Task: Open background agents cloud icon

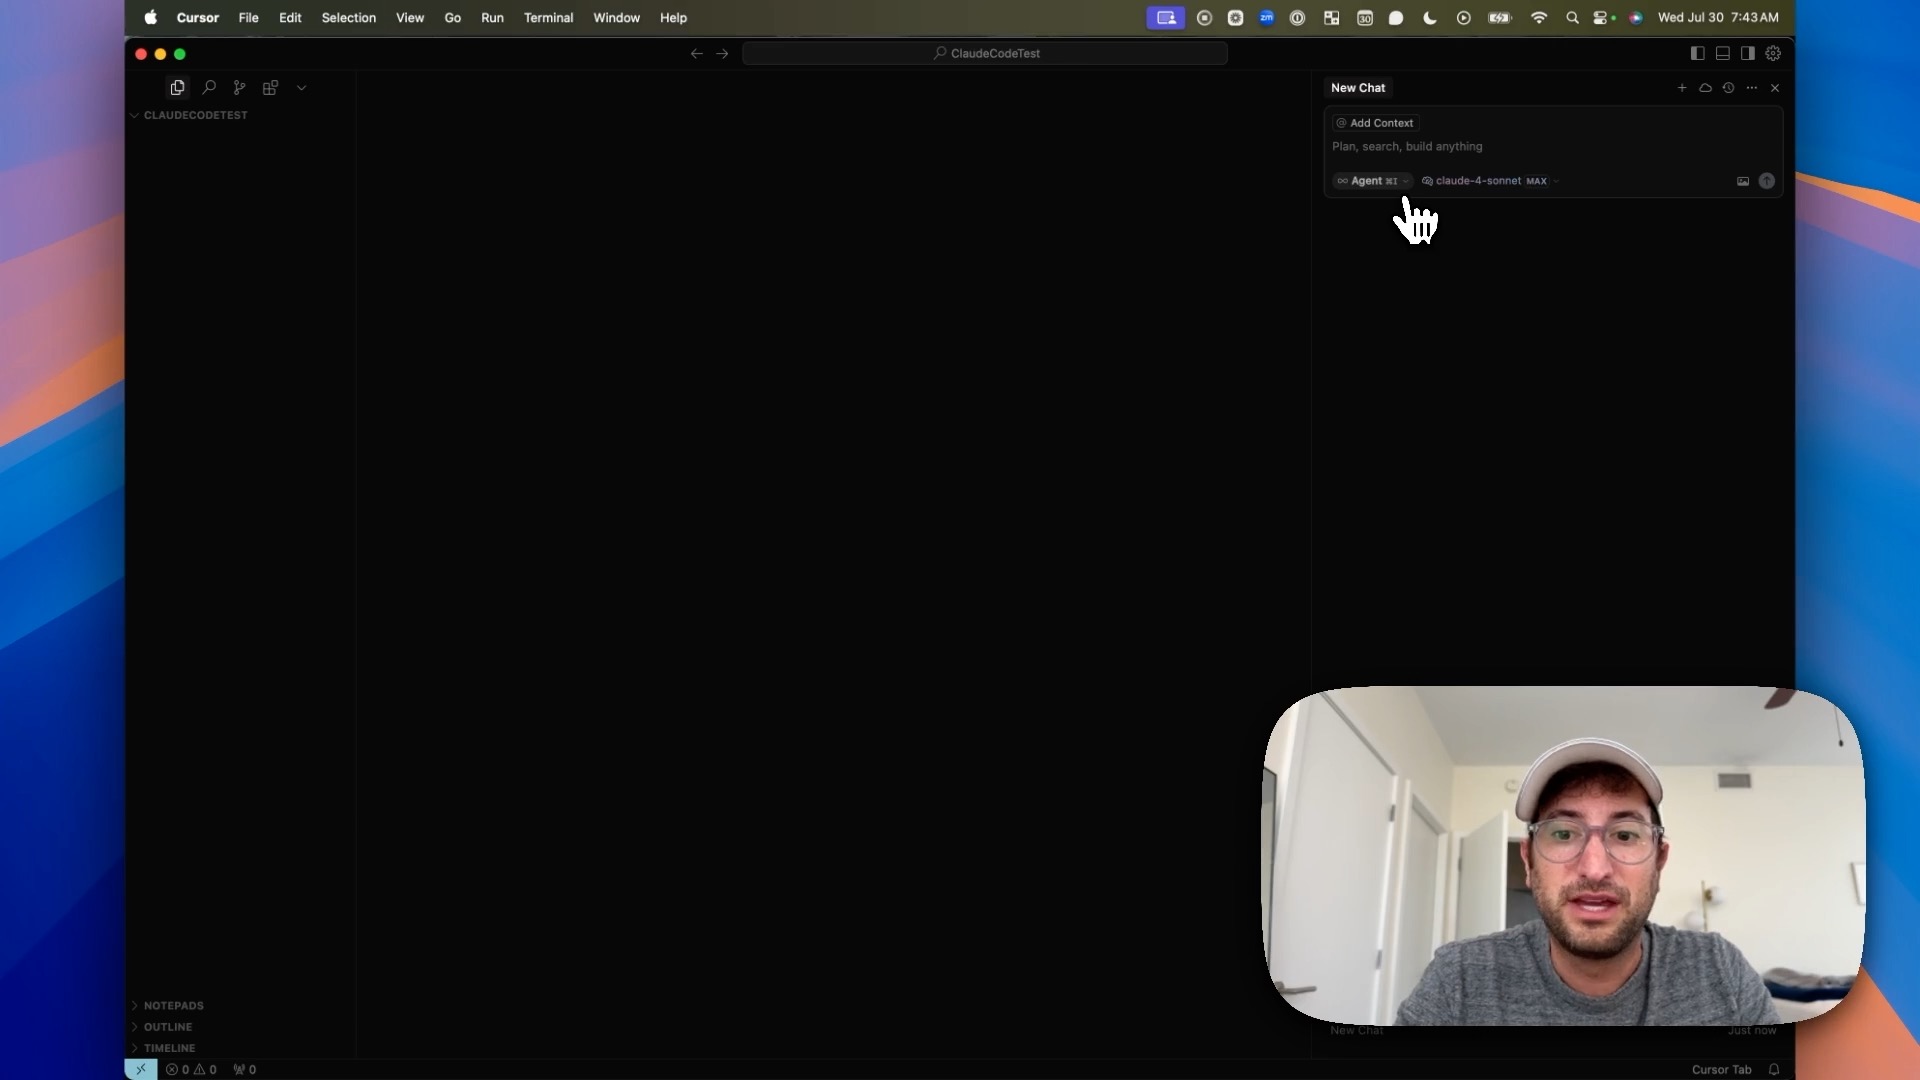Action: point(1705,88)
